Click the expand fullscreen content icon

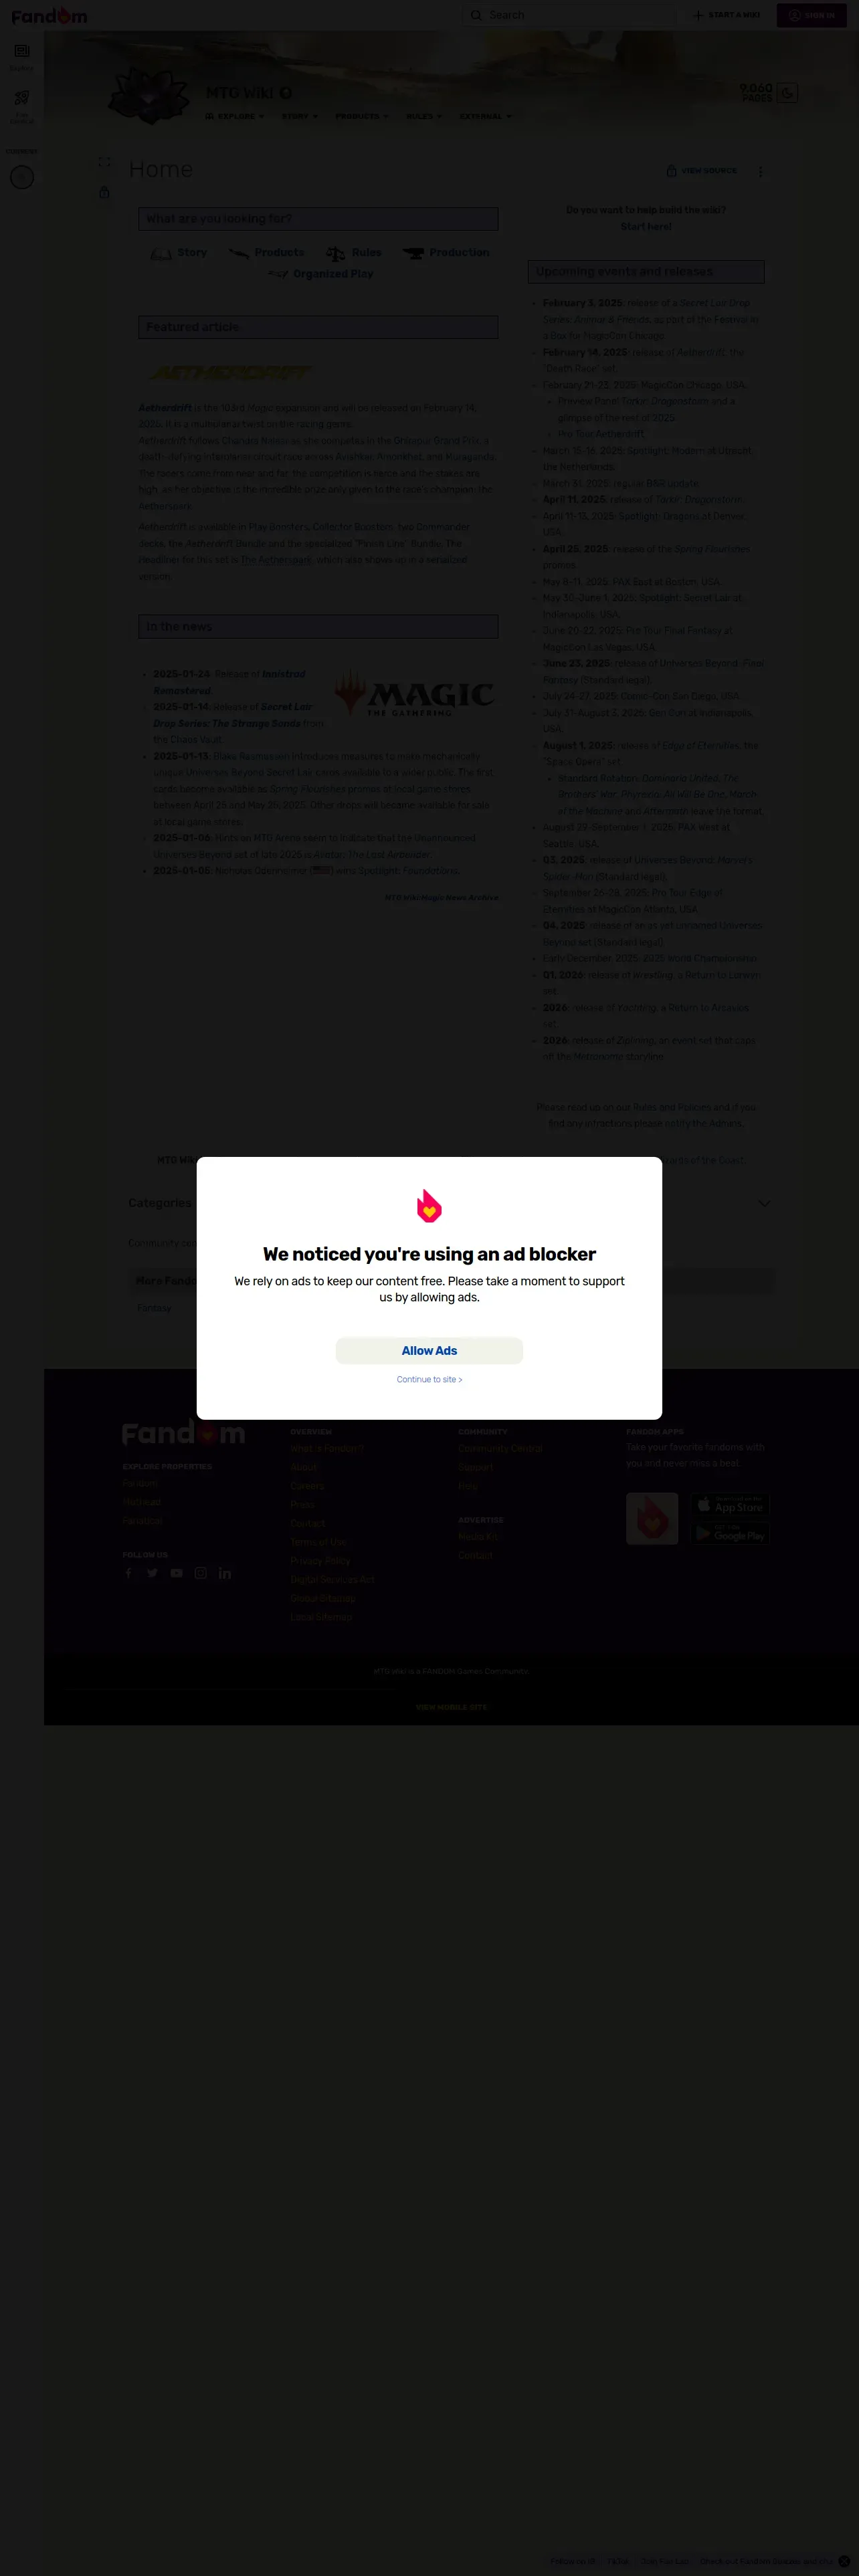[x=105, y=162]
